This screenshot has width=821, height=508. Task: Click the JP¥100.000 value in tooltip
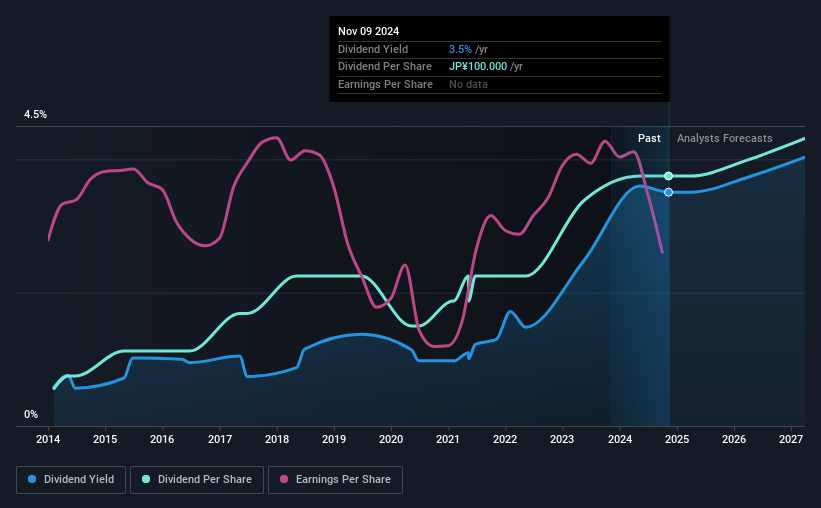(478, 67)
